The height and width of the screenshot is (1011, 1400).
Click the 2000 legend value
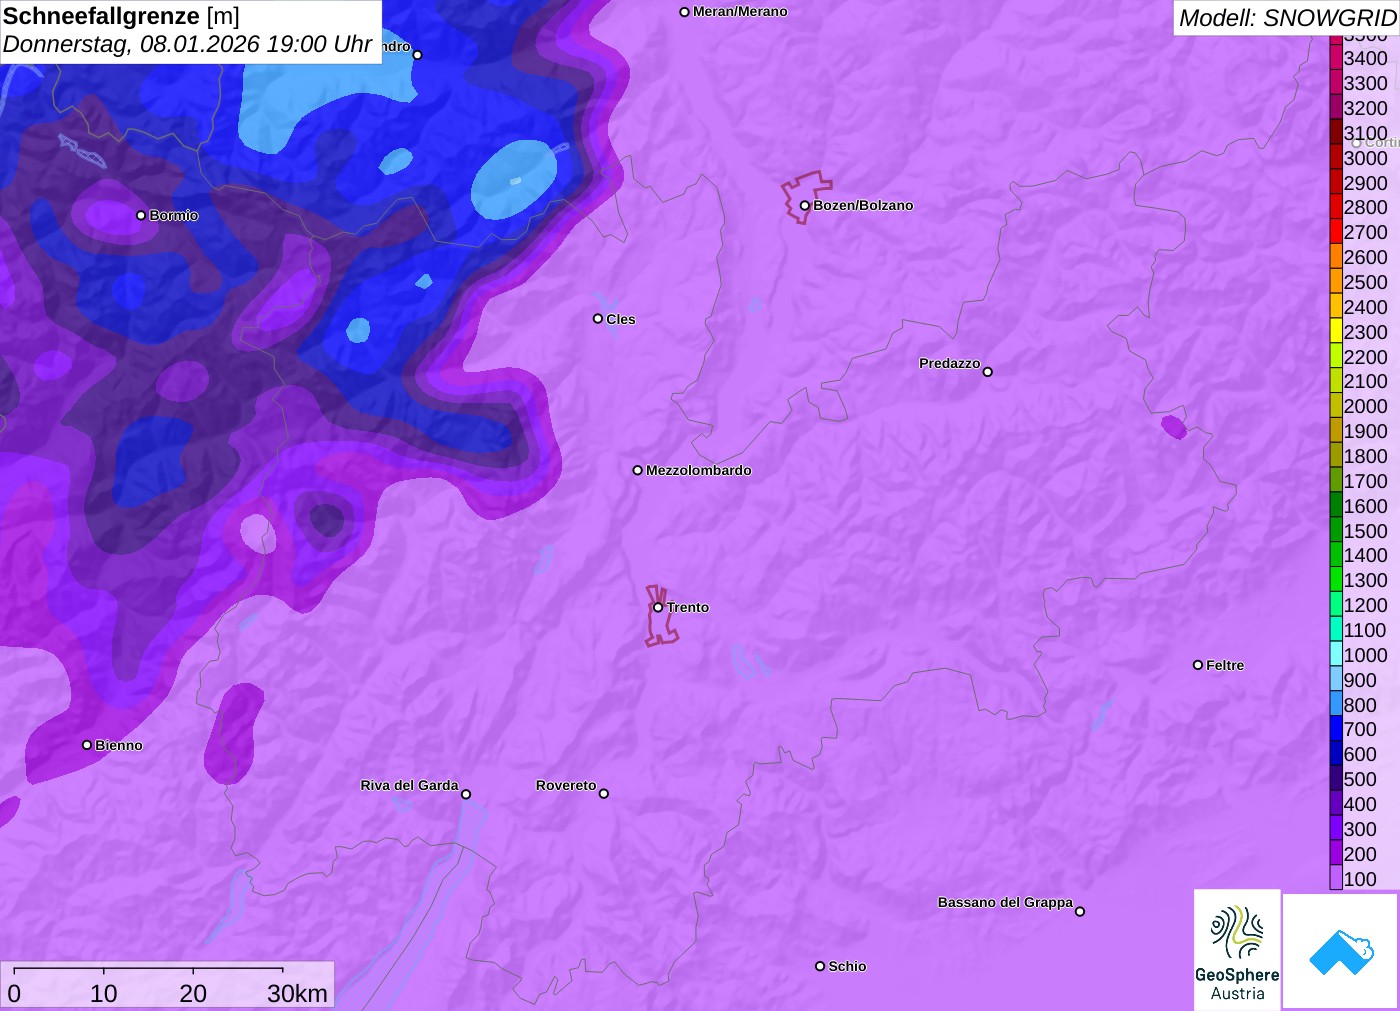coord(1365,406)
